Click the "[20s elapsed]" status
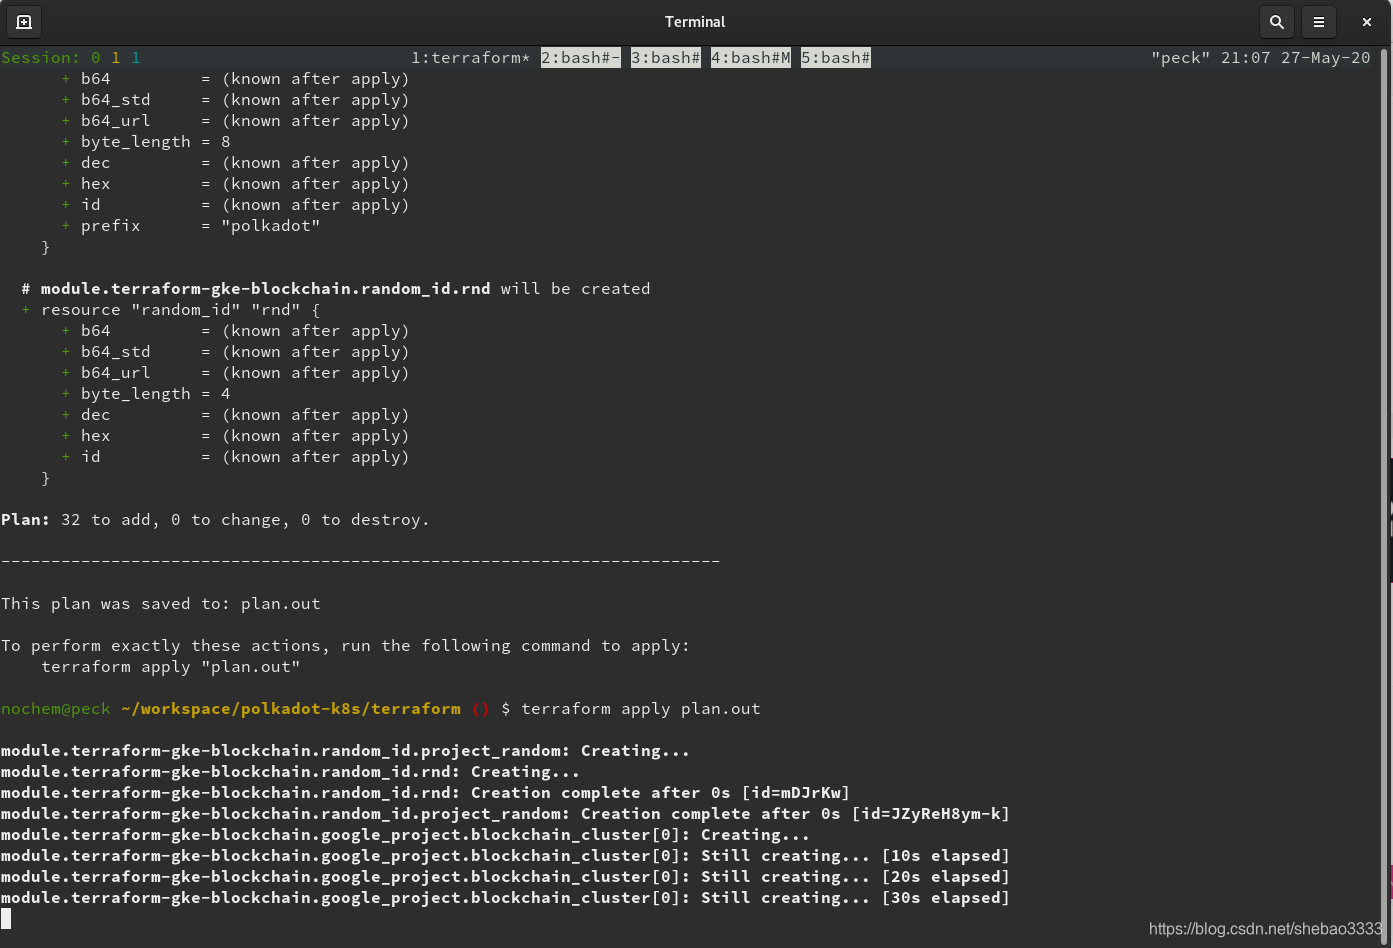This screenshot has height=948, width=1393. click(946, 877)
